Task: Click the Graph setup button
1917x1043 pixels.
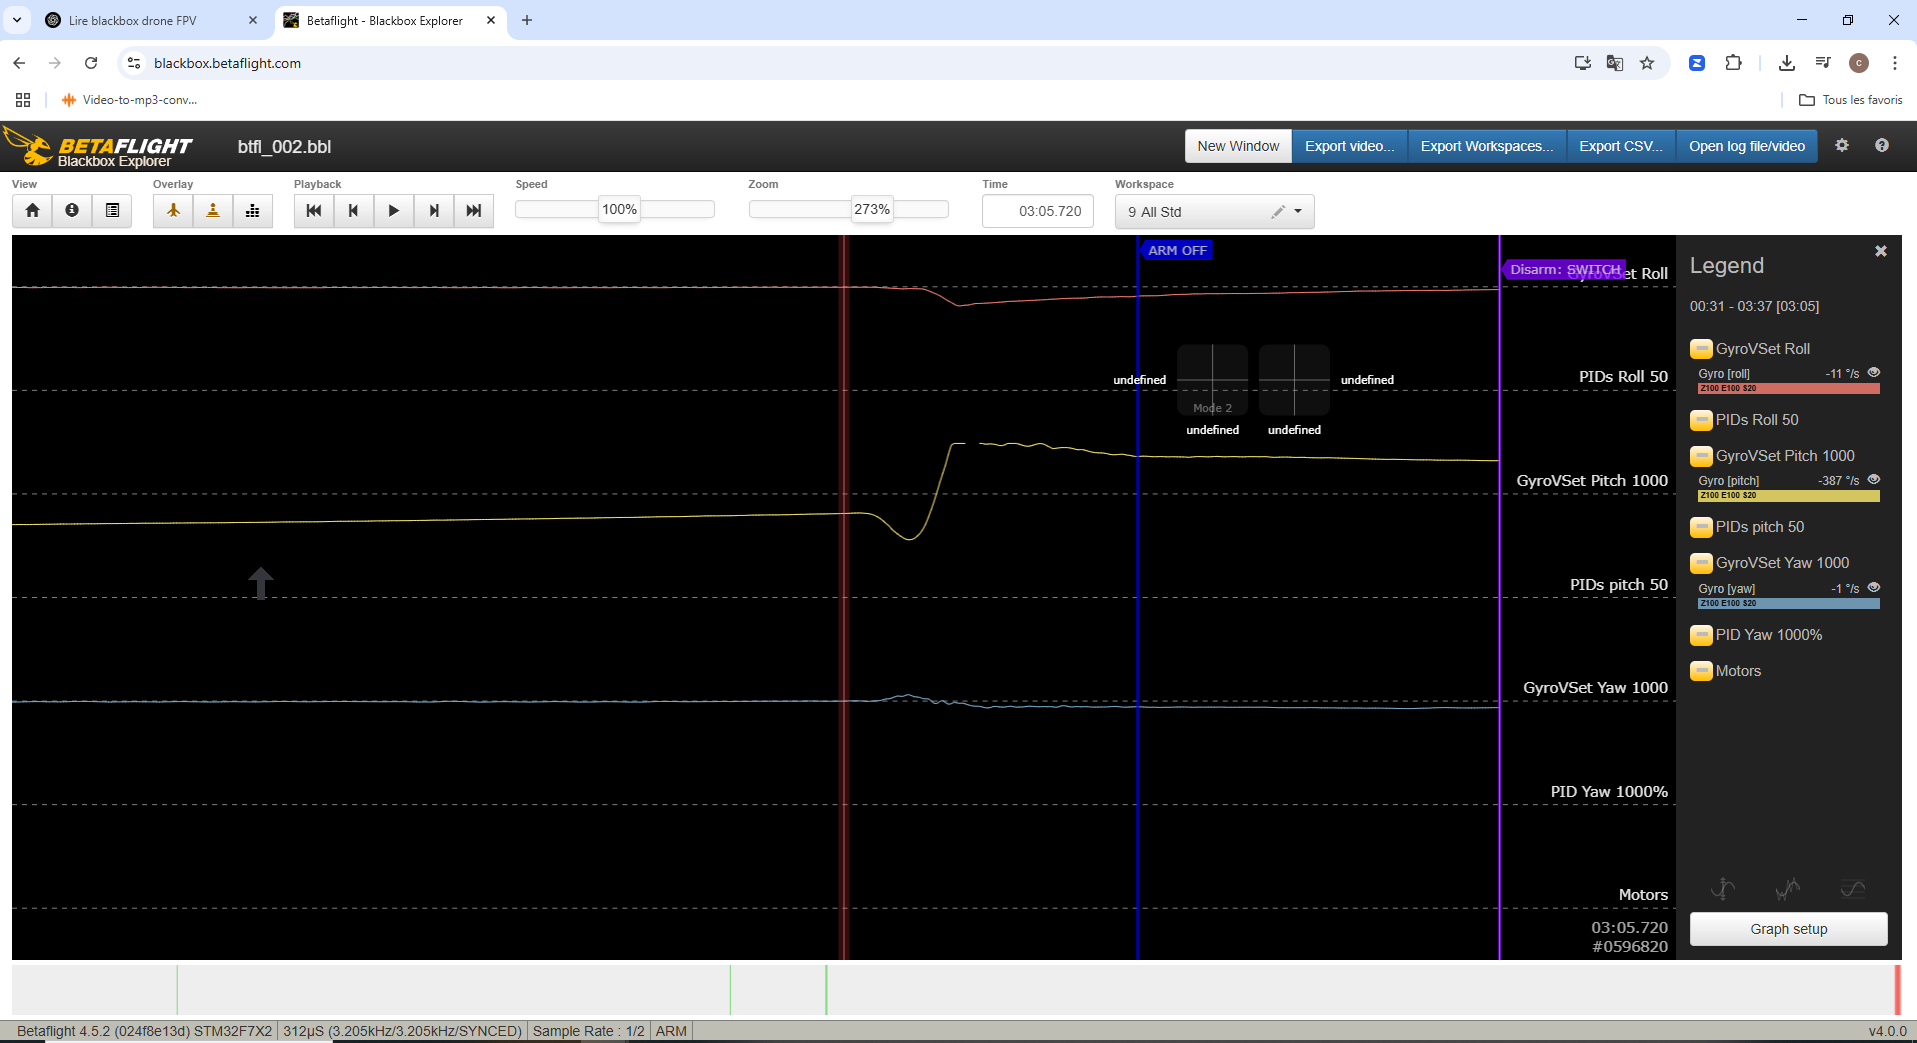Action: click(1788, 929)
